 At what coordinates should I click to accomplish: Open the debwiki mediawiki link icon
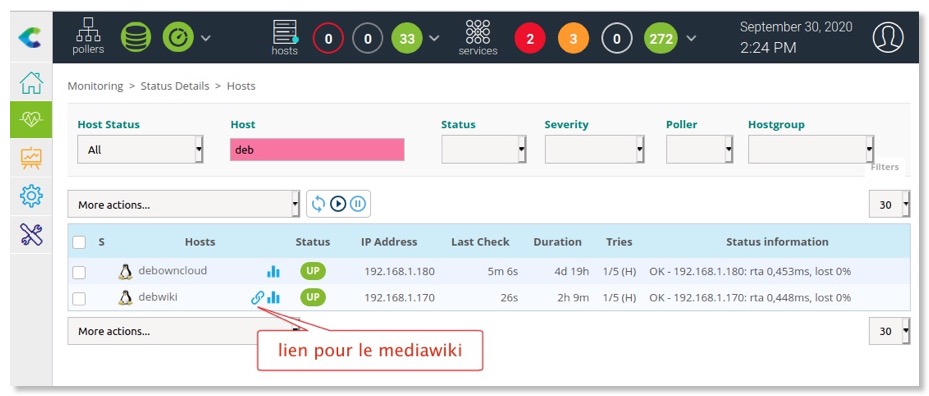[x=257, y=298]
